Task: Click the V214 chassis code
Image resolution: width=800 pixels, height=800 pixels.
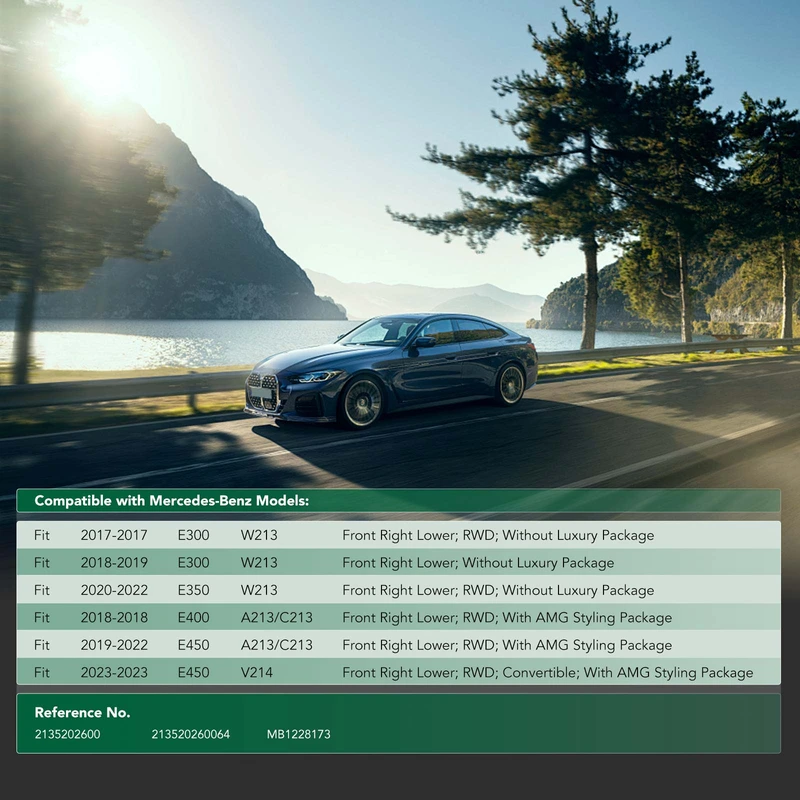Action: pos(258,673)
